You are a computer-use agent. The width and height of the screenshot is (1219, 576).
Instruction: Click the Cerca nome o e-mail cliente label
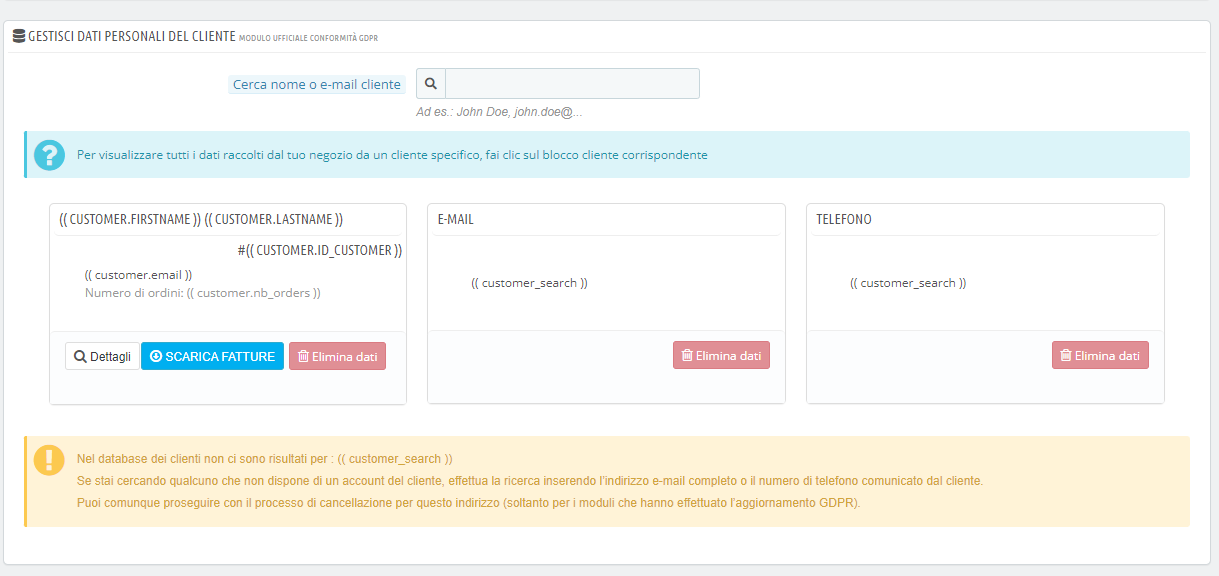(x=315, y=84)
